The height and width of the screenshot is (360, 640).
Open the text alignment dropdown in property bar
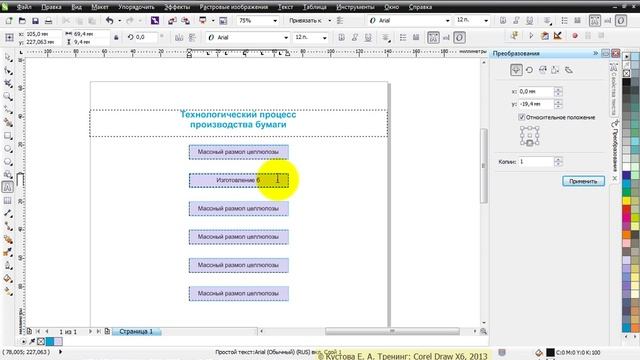[386, 38]
